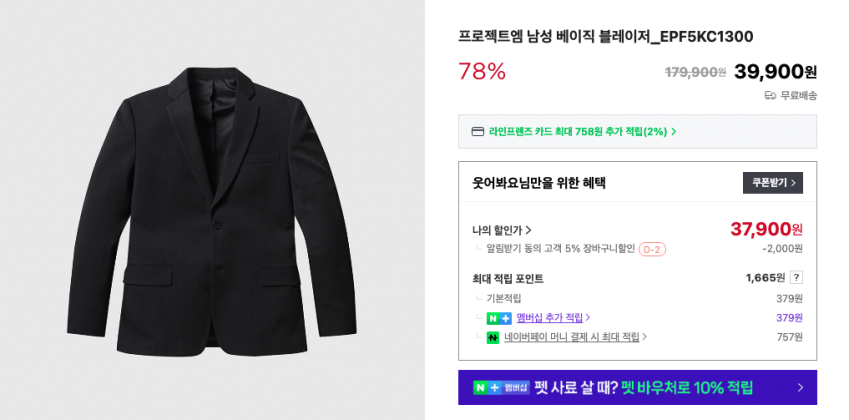Click the credit card icon in the 라인프렌즈 banner
Screen dimensions: 849x420
point(478,131)
